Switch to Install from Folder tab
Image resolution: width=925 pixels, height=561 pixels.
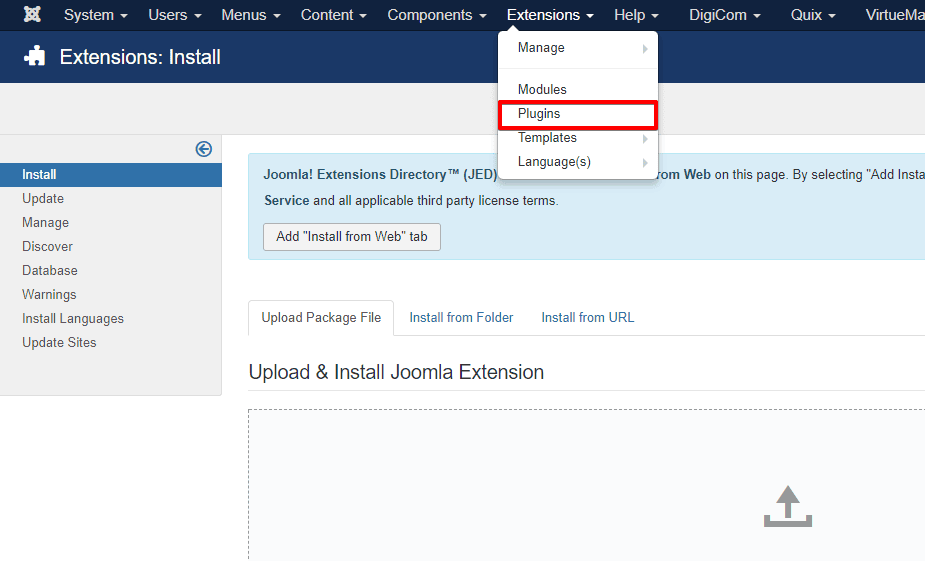461,317
